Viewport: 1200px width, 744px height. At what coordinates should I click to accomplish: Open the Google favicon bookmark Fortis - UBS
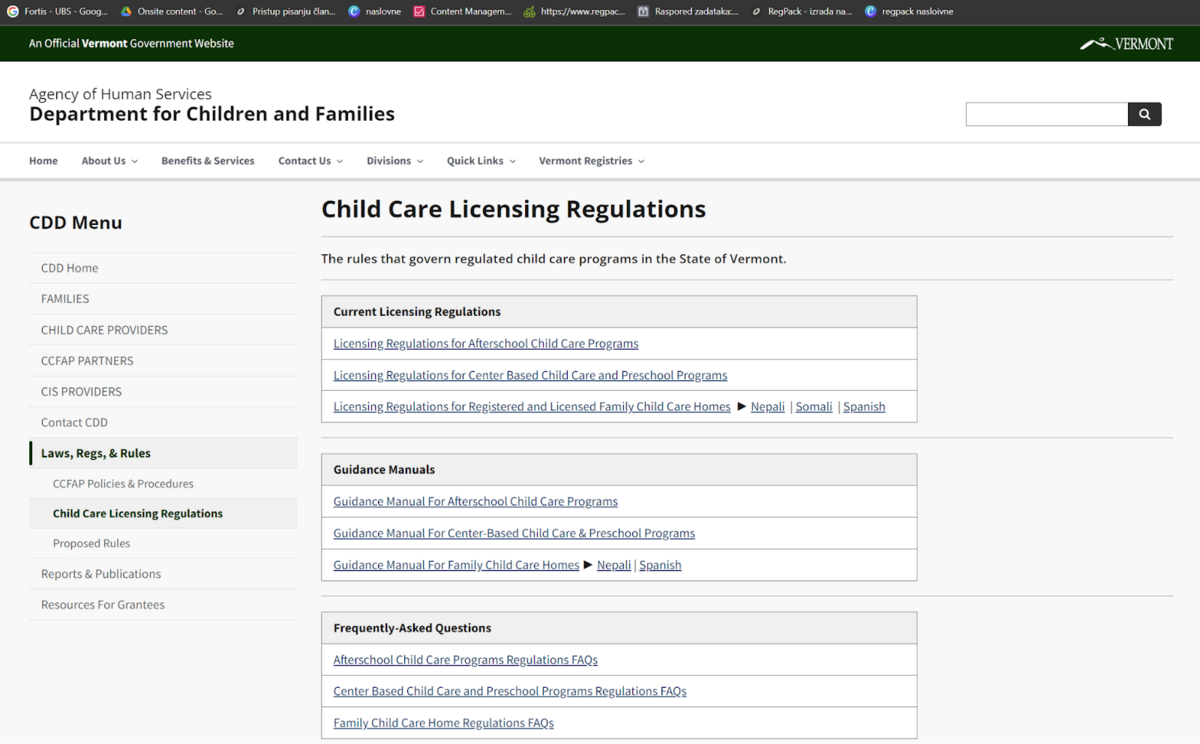tap(58, 12)
